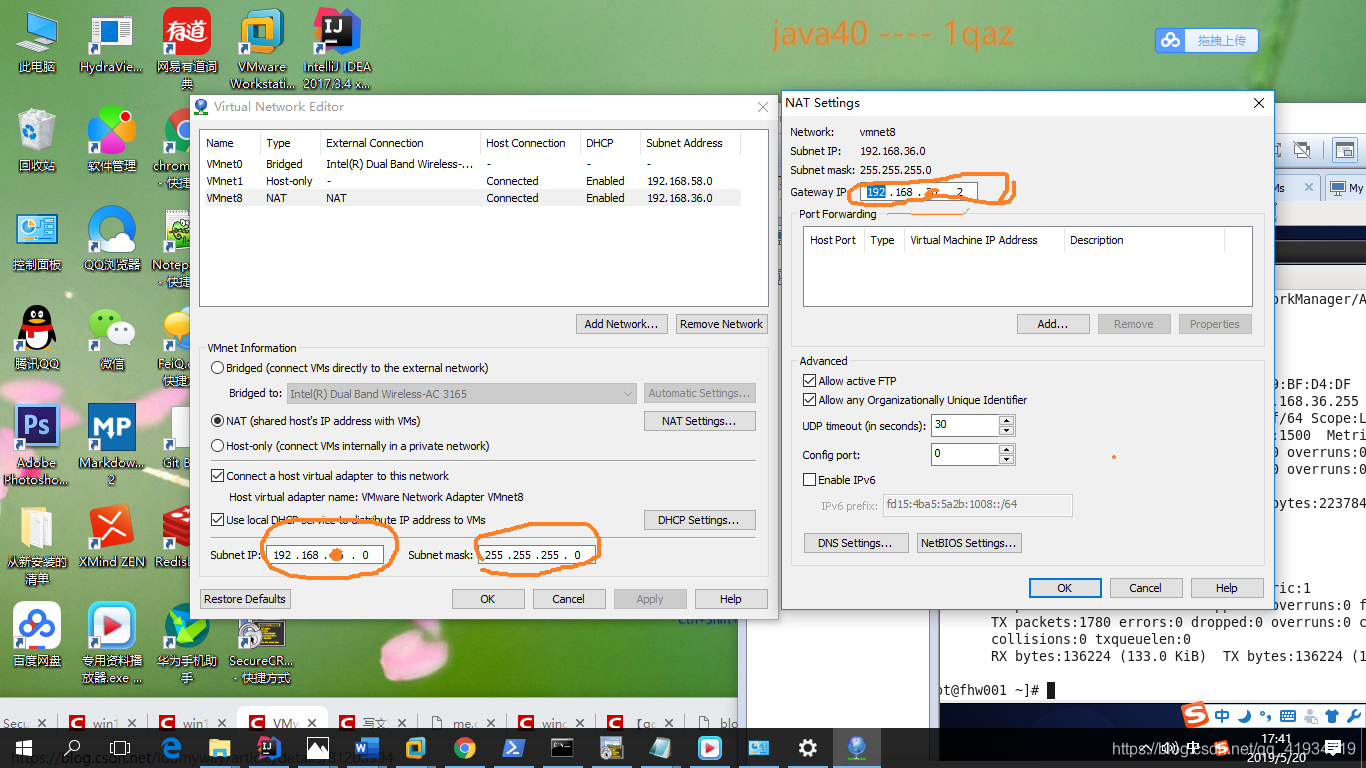Open taskbar search magnifier icon
The width and height of the screenshot is (1366, 768).
coord(72,747)
